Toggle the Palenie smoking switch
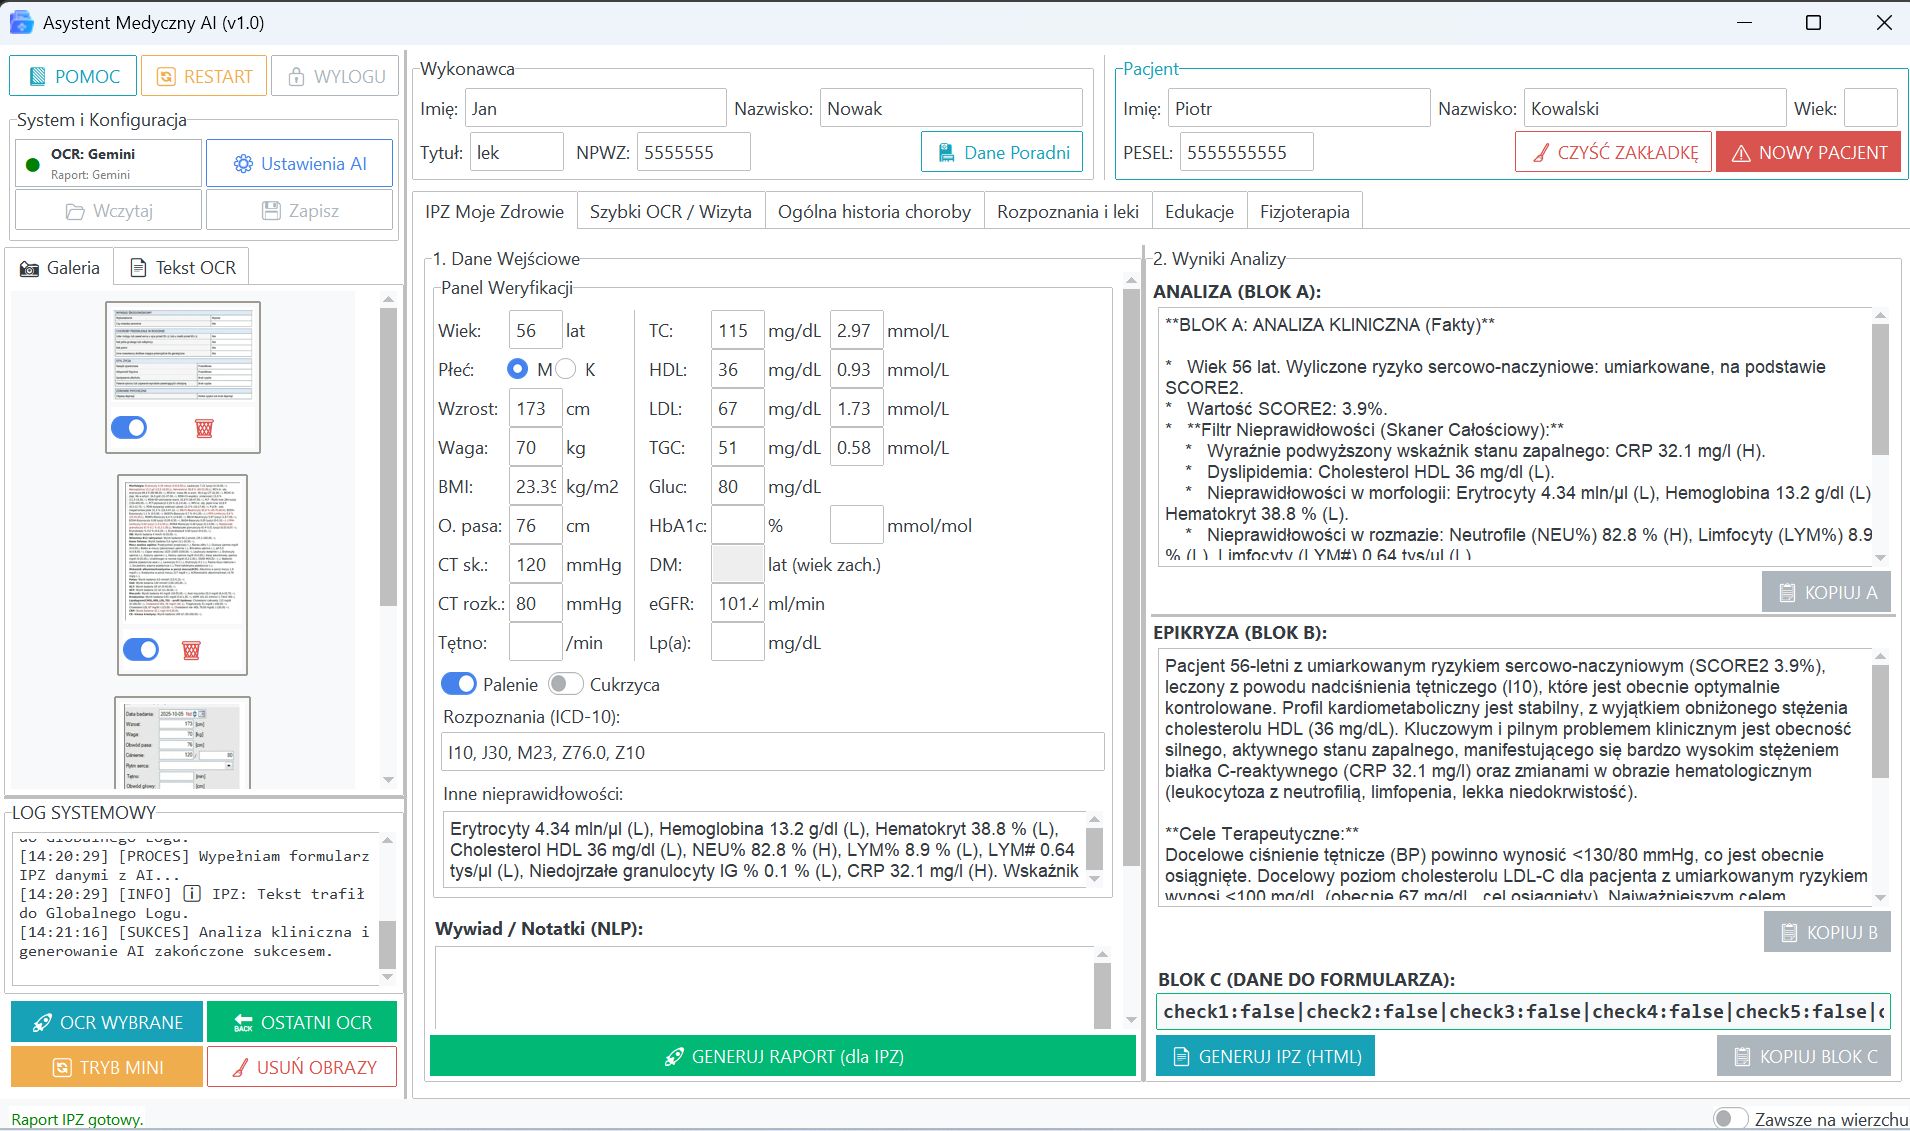1910x1131 pixels. [x=459, y=684]
